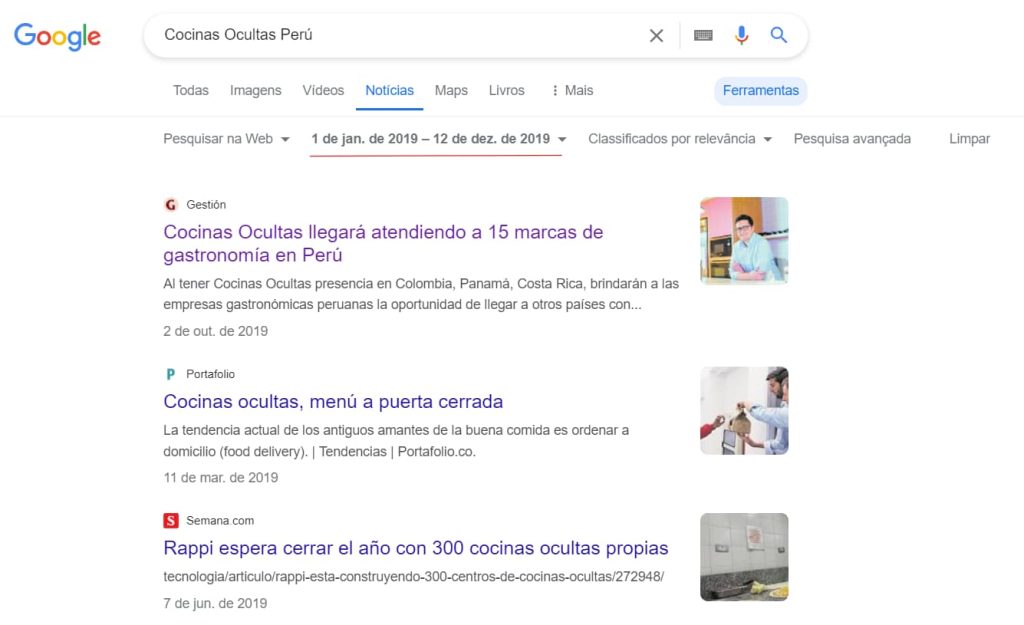Open Pesquisa avançada link
Screen dimensions: 1024x625
852,138
